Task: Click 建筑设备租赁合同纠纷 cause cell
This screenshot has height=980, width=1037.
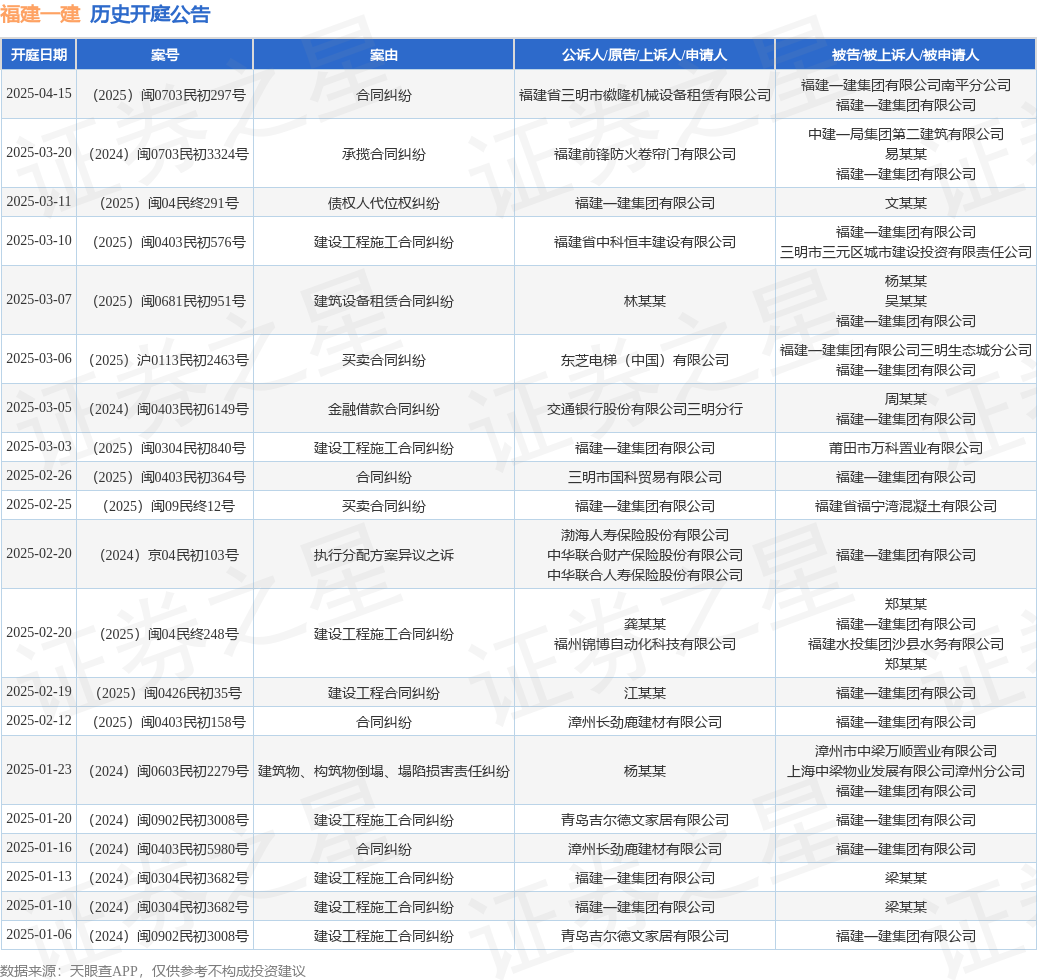Action: tap(384, 301)
